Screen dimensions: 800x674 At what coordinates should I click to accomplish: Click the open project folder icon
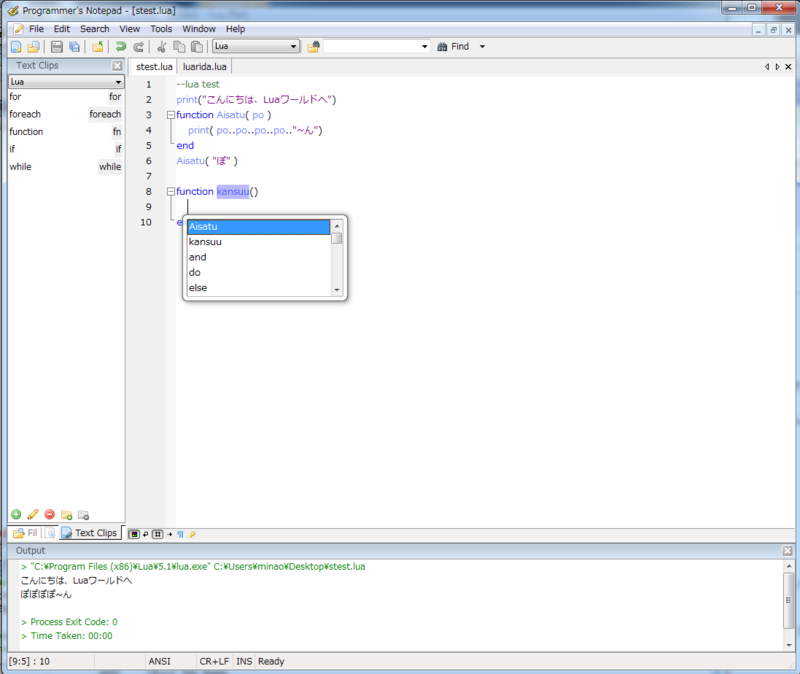click(97, 47)
